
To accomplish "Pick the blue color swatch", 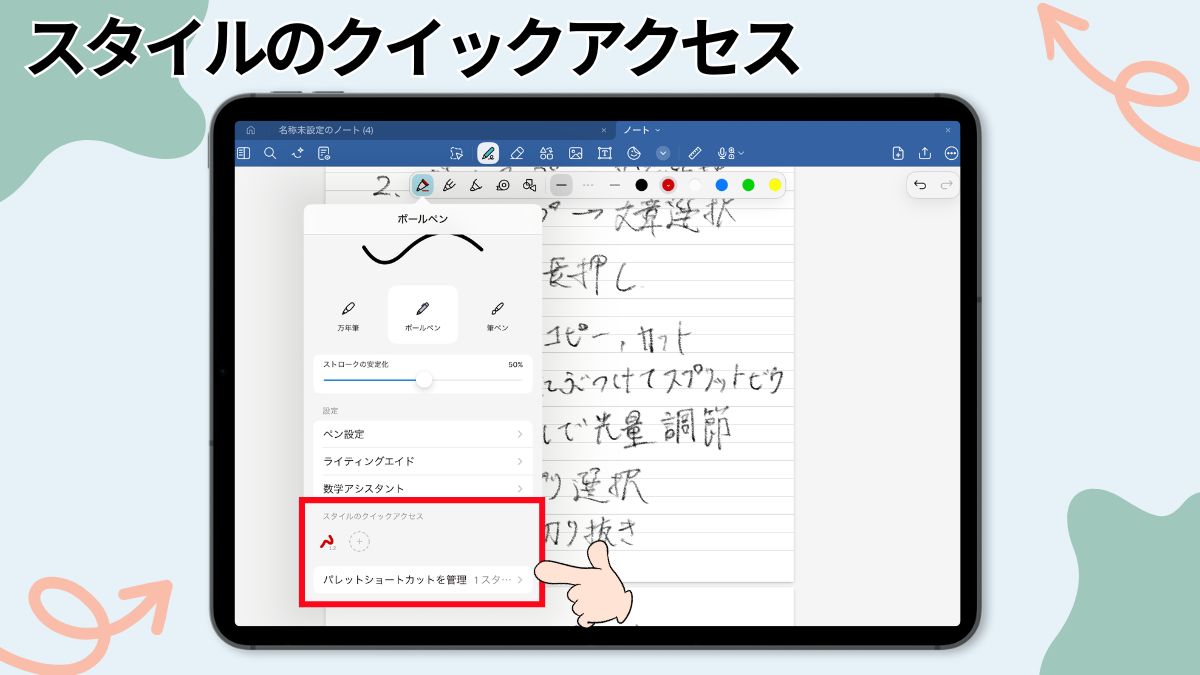I will pos(721,185).
